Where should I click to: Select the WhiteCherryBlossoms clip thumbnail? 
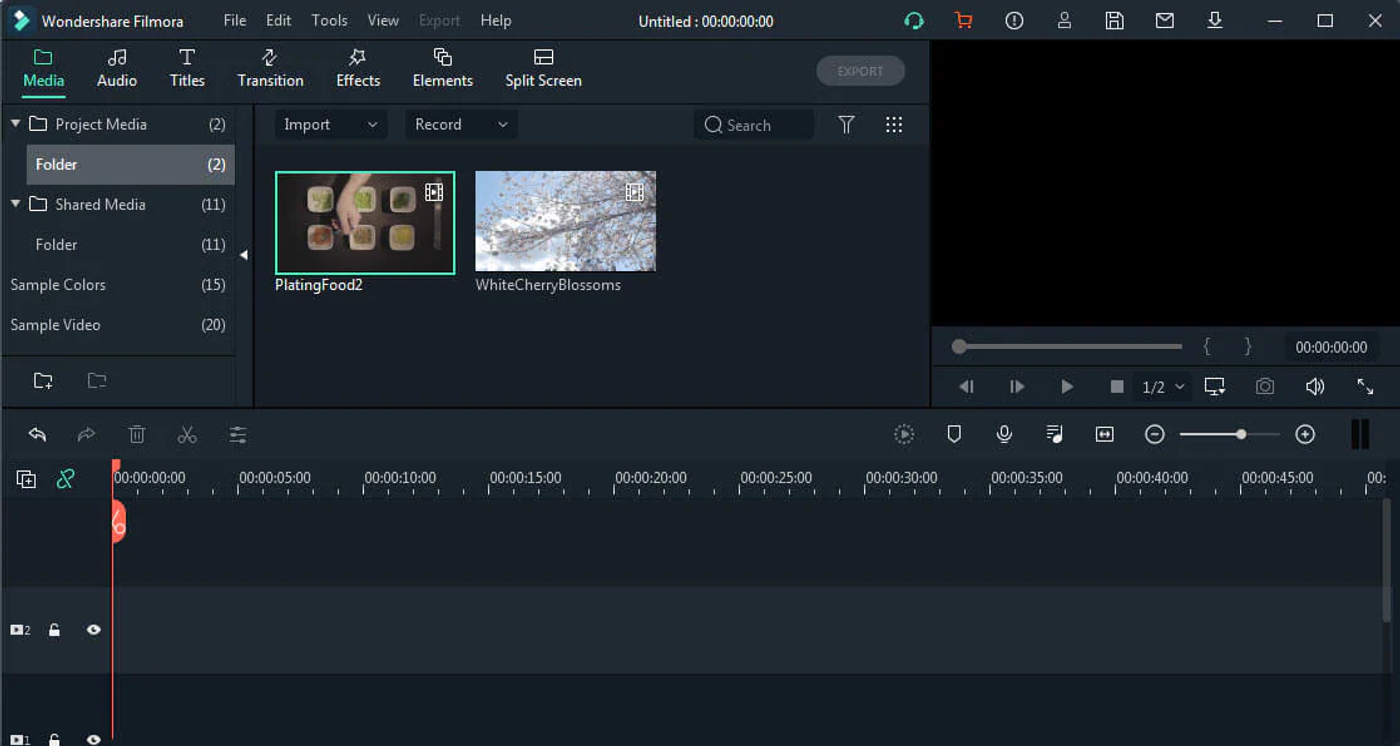[566, 221]
